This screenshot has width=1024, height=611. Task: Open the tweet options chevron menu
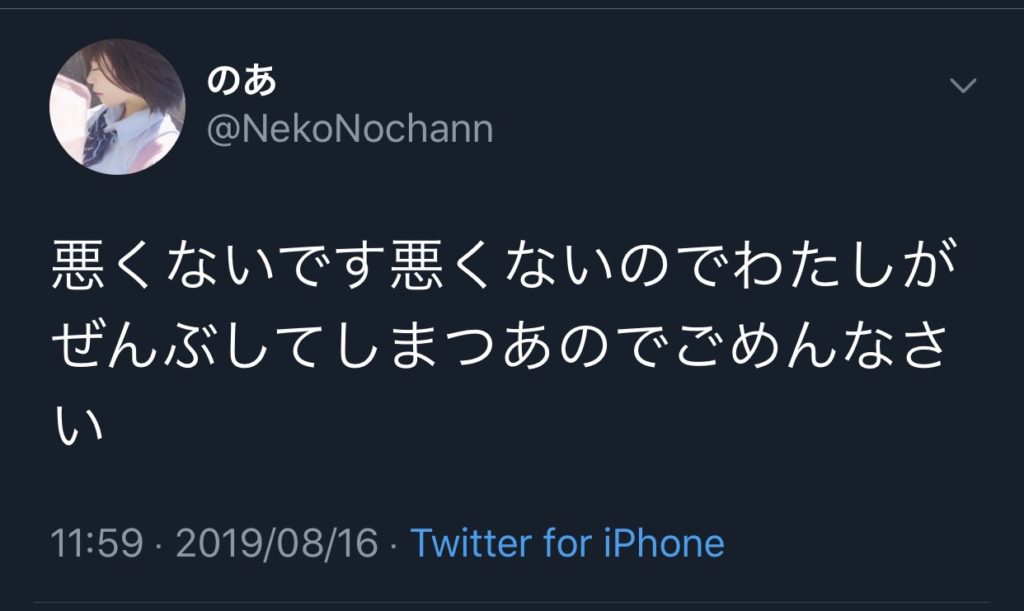(963, 85)
